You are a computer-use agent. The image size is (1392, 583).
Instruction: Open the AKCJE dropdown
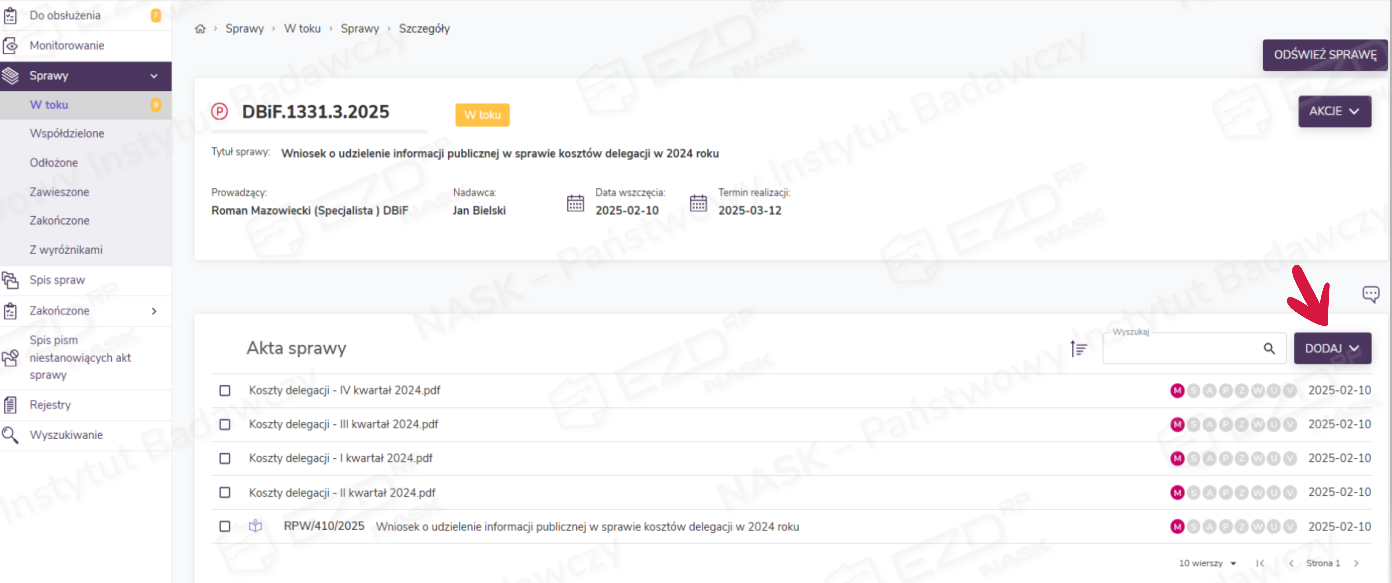[x=1334, y=111]
